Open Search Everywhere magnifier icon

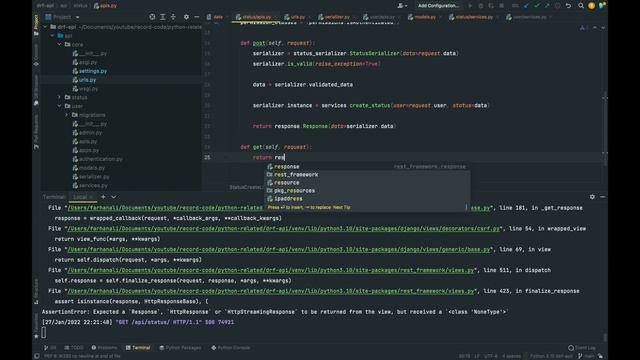[581, 6]
